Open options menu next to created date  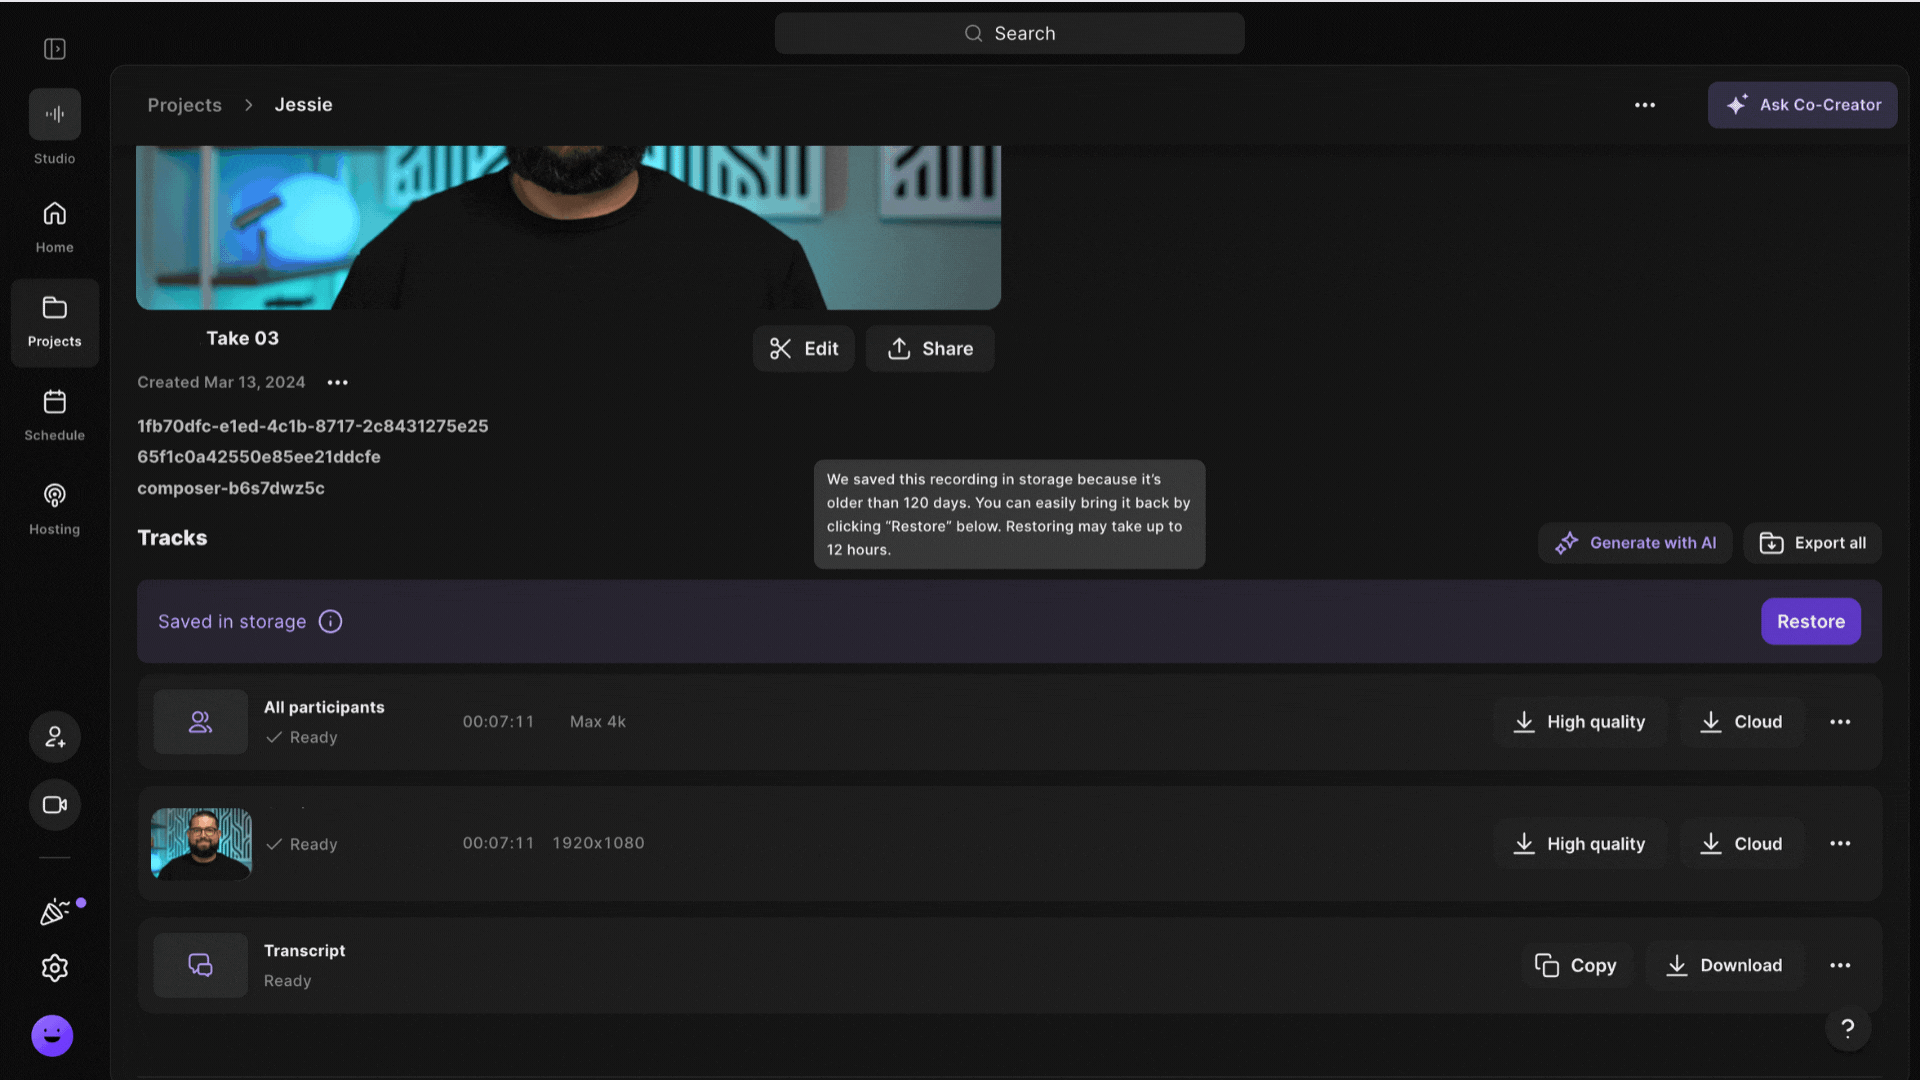tap(338, 383)
